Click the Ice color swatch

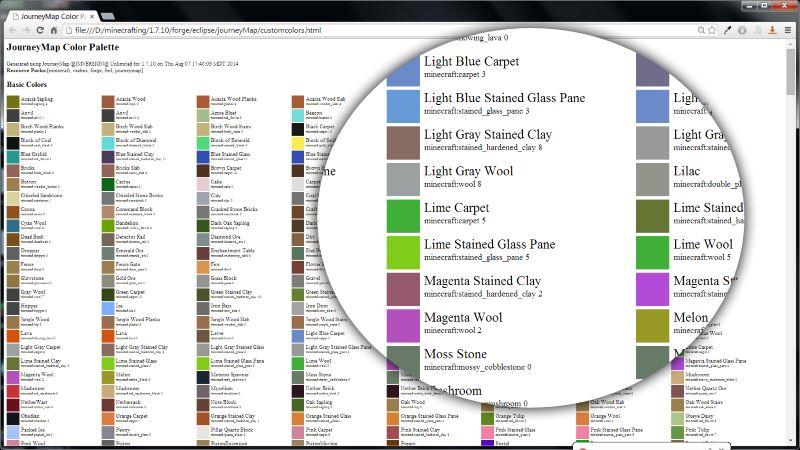click(108, 308)
